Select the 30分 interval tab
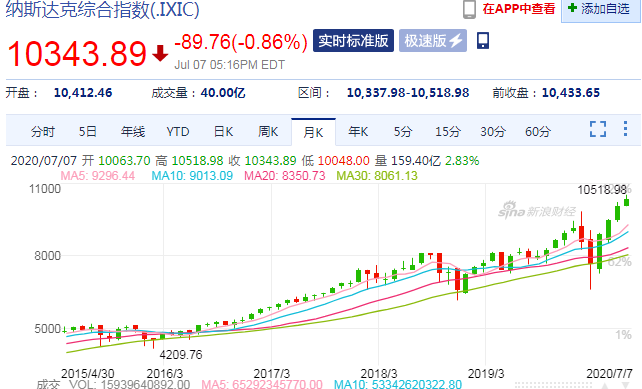642x389 pixels. [493, 132]
